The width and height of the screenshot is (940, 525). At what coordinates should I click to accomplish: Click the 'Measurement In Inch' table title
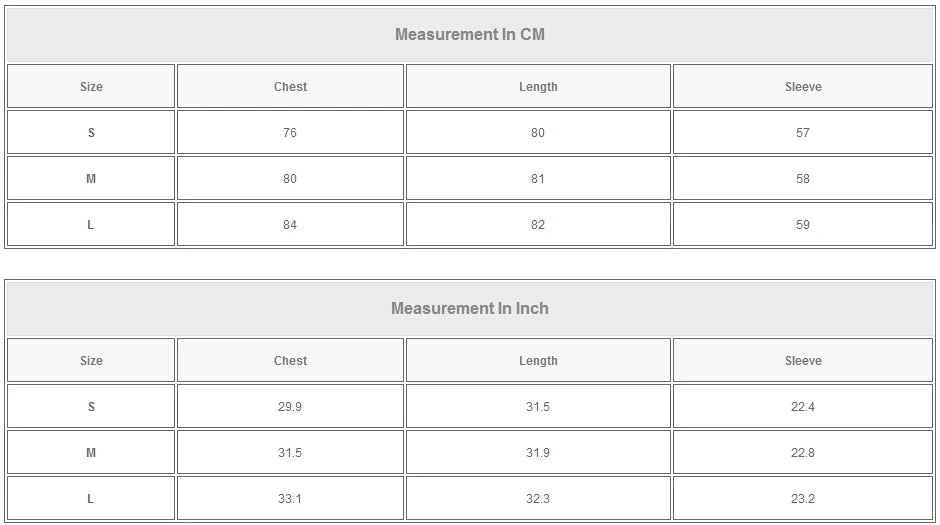[469, 309]
